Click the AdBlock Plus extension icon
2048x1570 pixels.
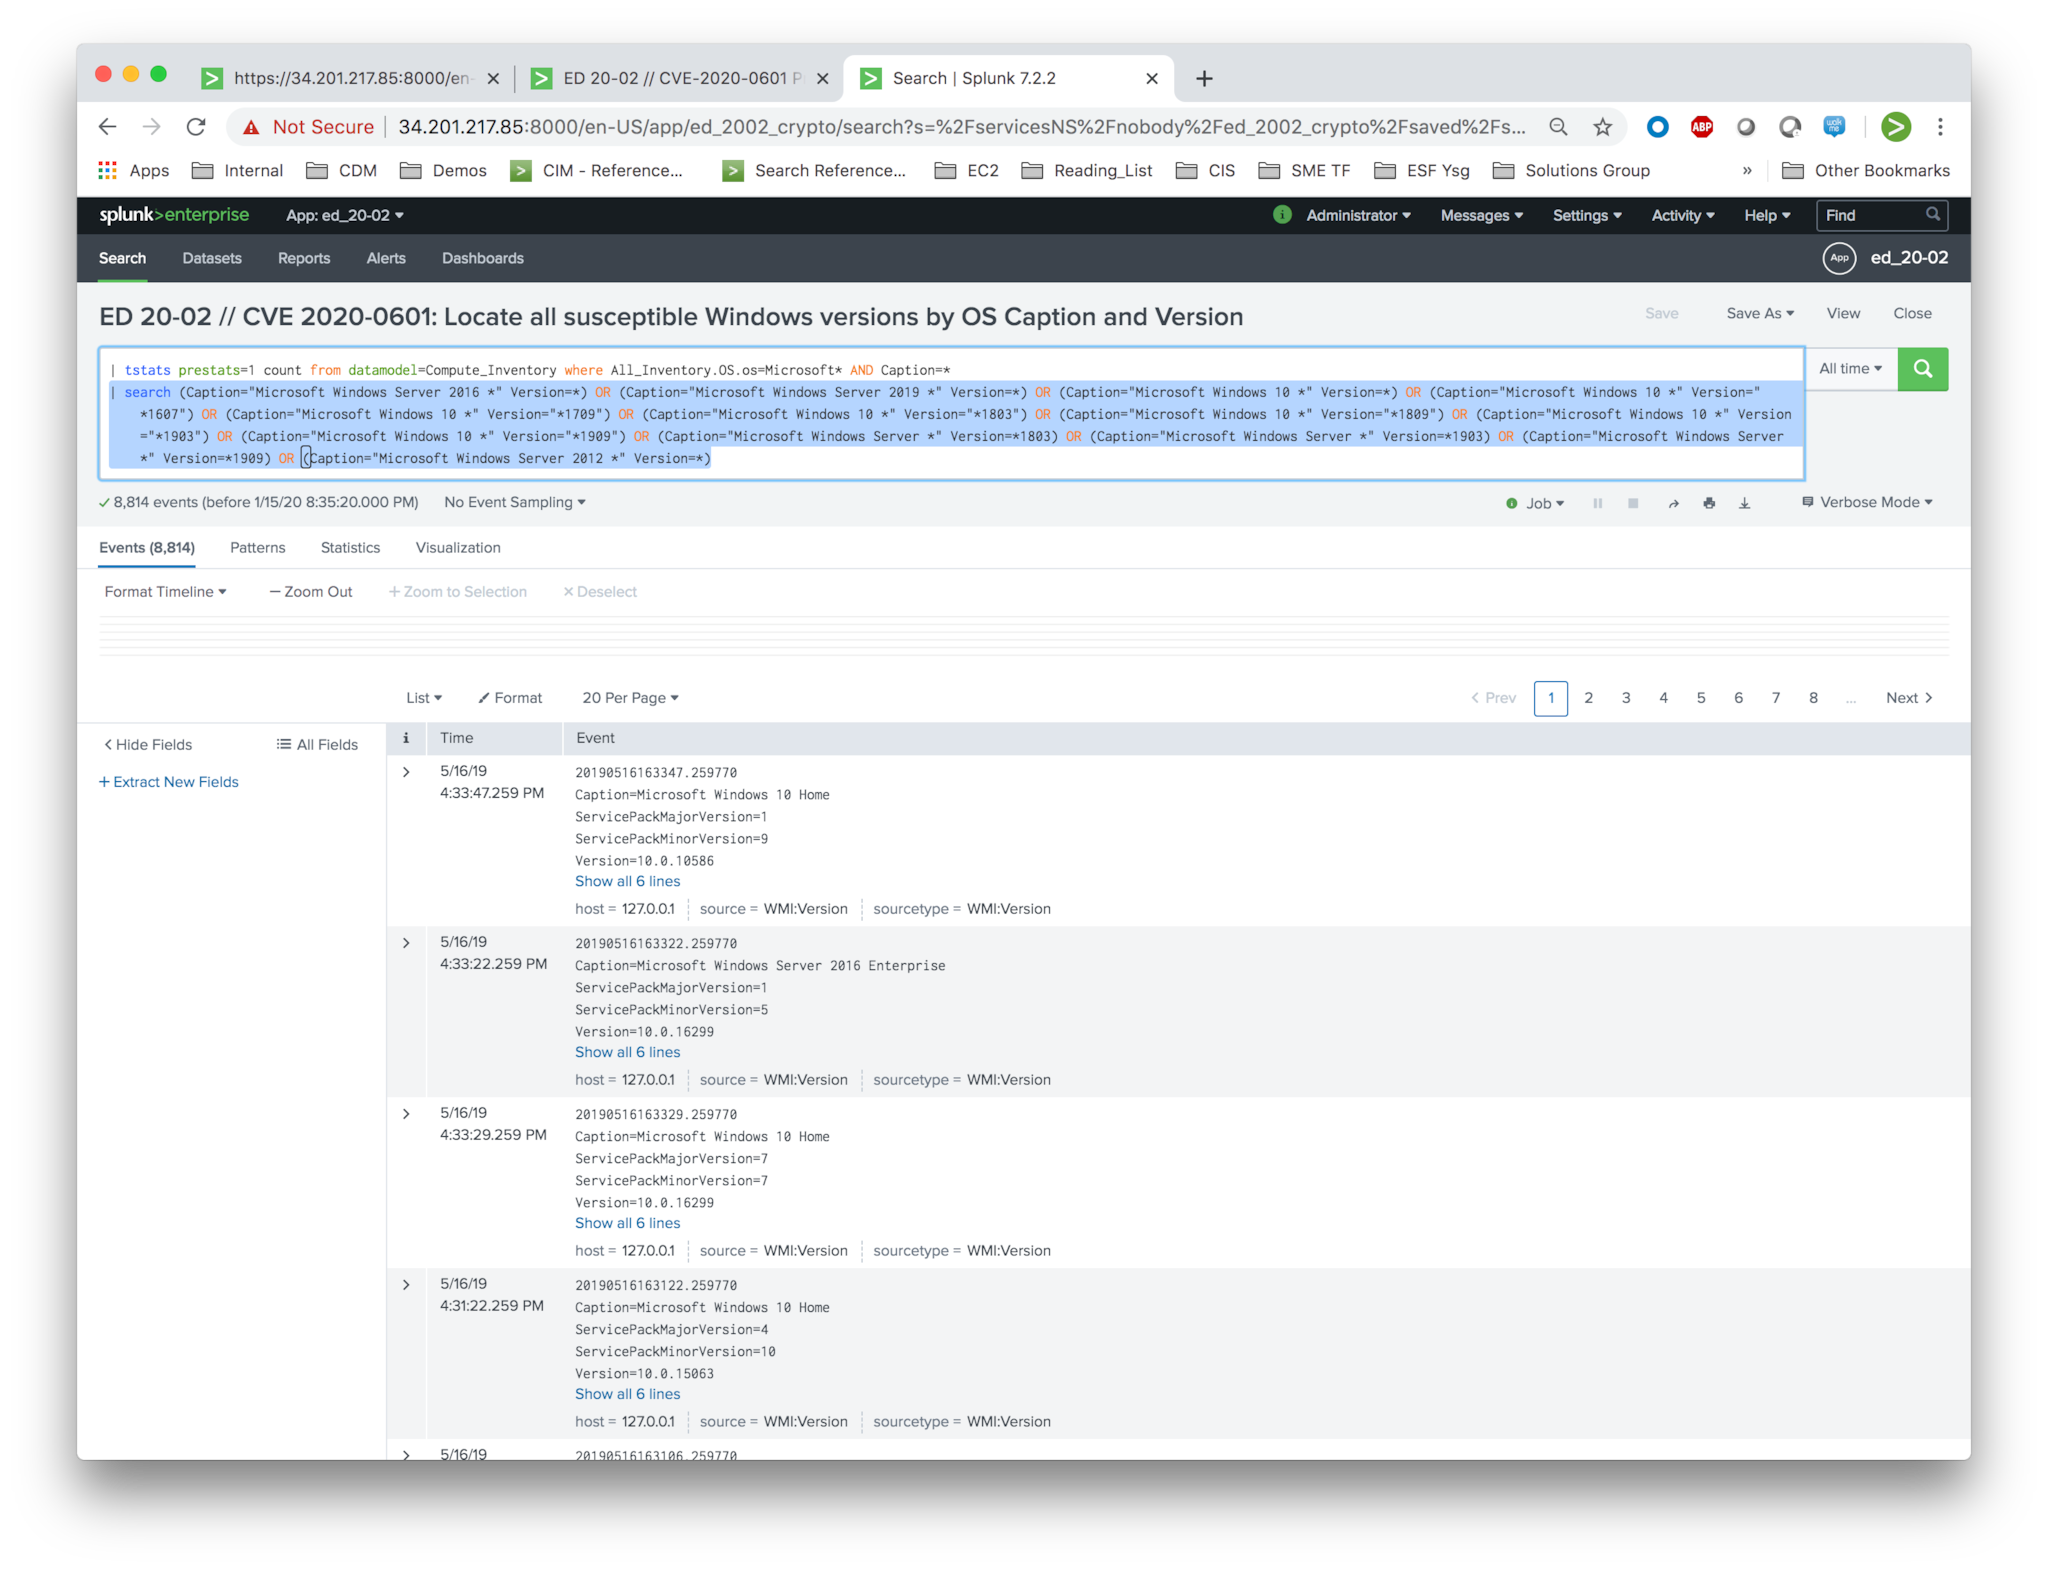pos(1701,127)
